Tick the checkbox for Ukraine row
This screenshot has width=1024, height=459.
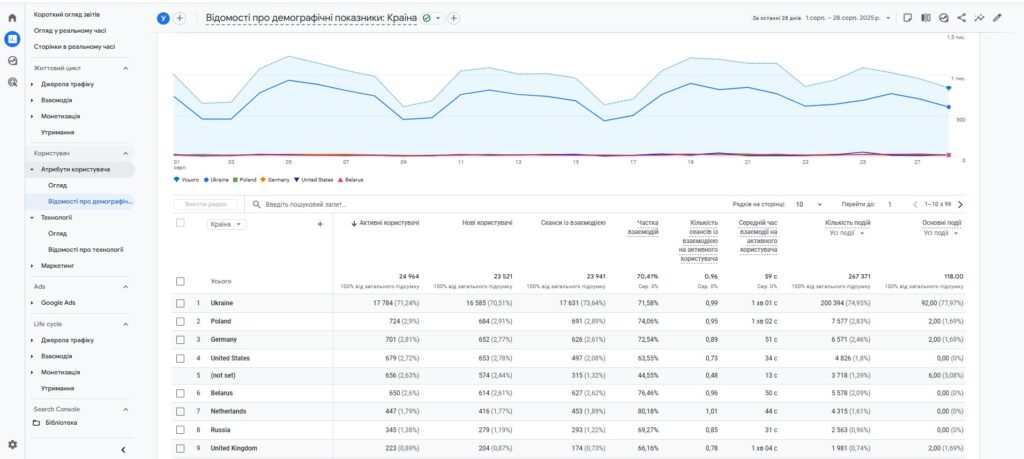pos(180,303)
